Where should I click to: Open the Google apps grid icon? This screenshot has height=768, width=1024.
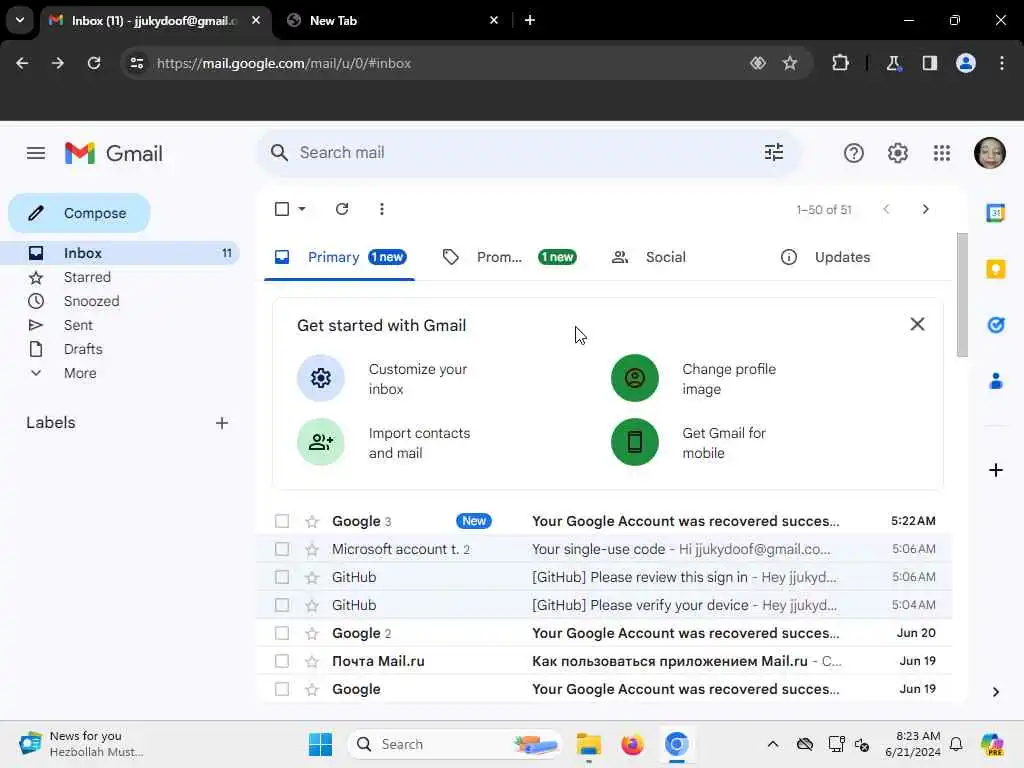click(942, 153)
